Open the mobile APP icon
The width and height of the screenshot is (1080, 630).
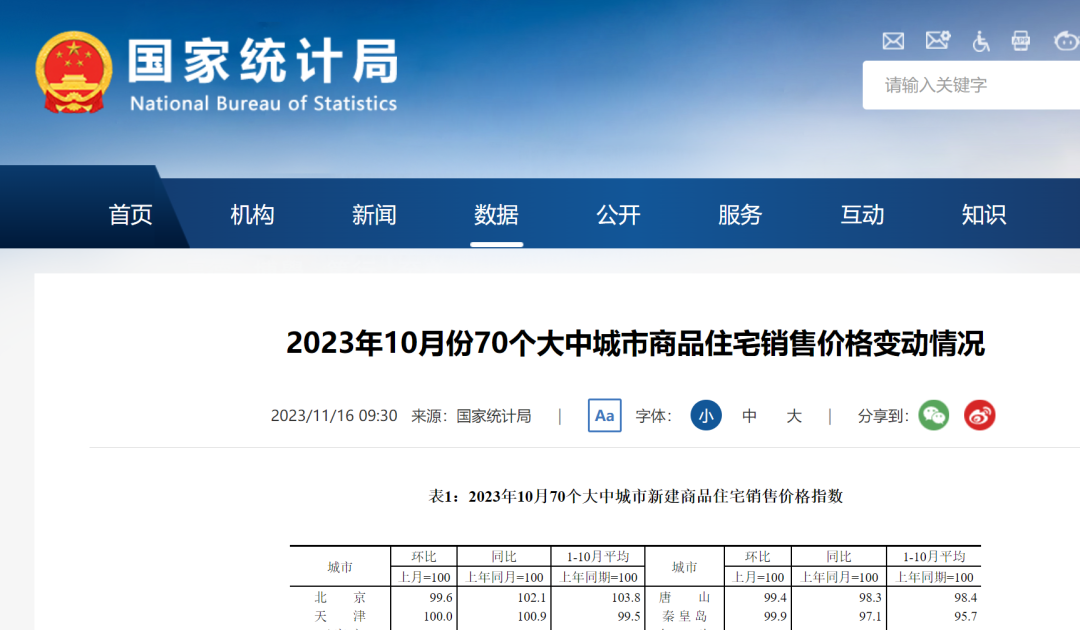(1020, 41)
